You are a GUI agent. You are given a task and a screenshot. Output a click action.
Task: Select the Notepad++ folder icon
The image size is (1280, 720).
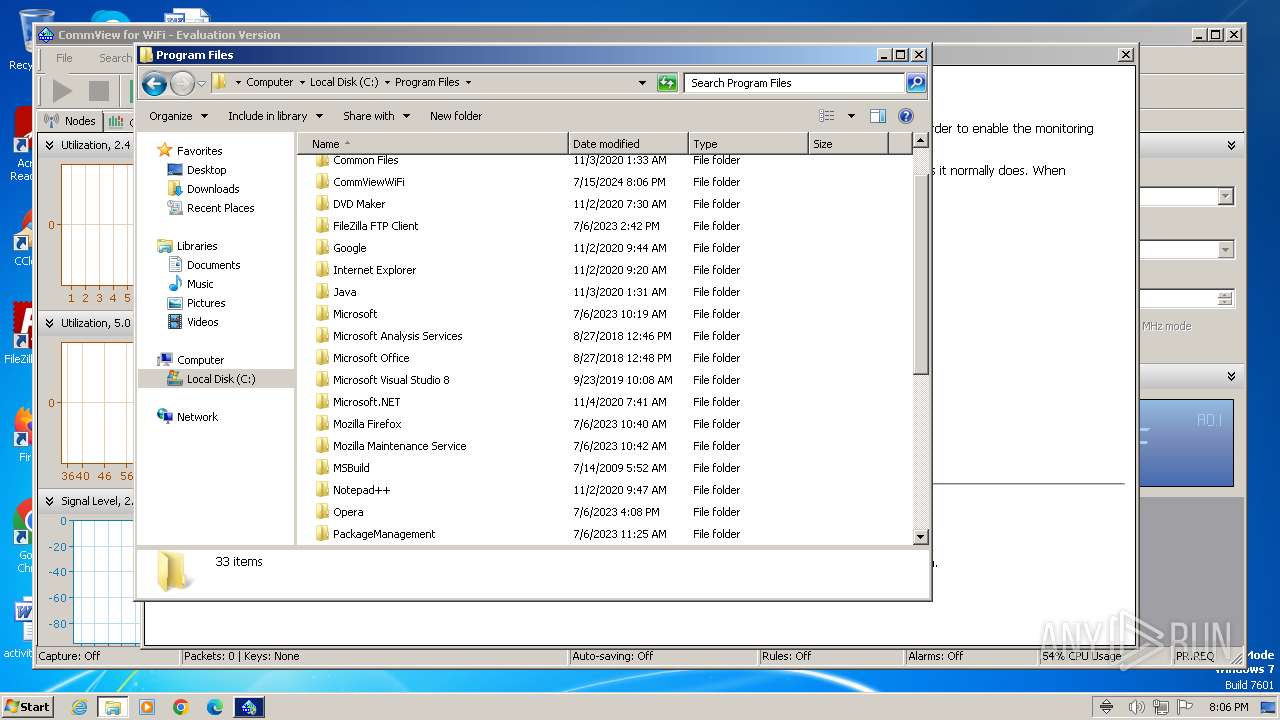pos(322,490)
